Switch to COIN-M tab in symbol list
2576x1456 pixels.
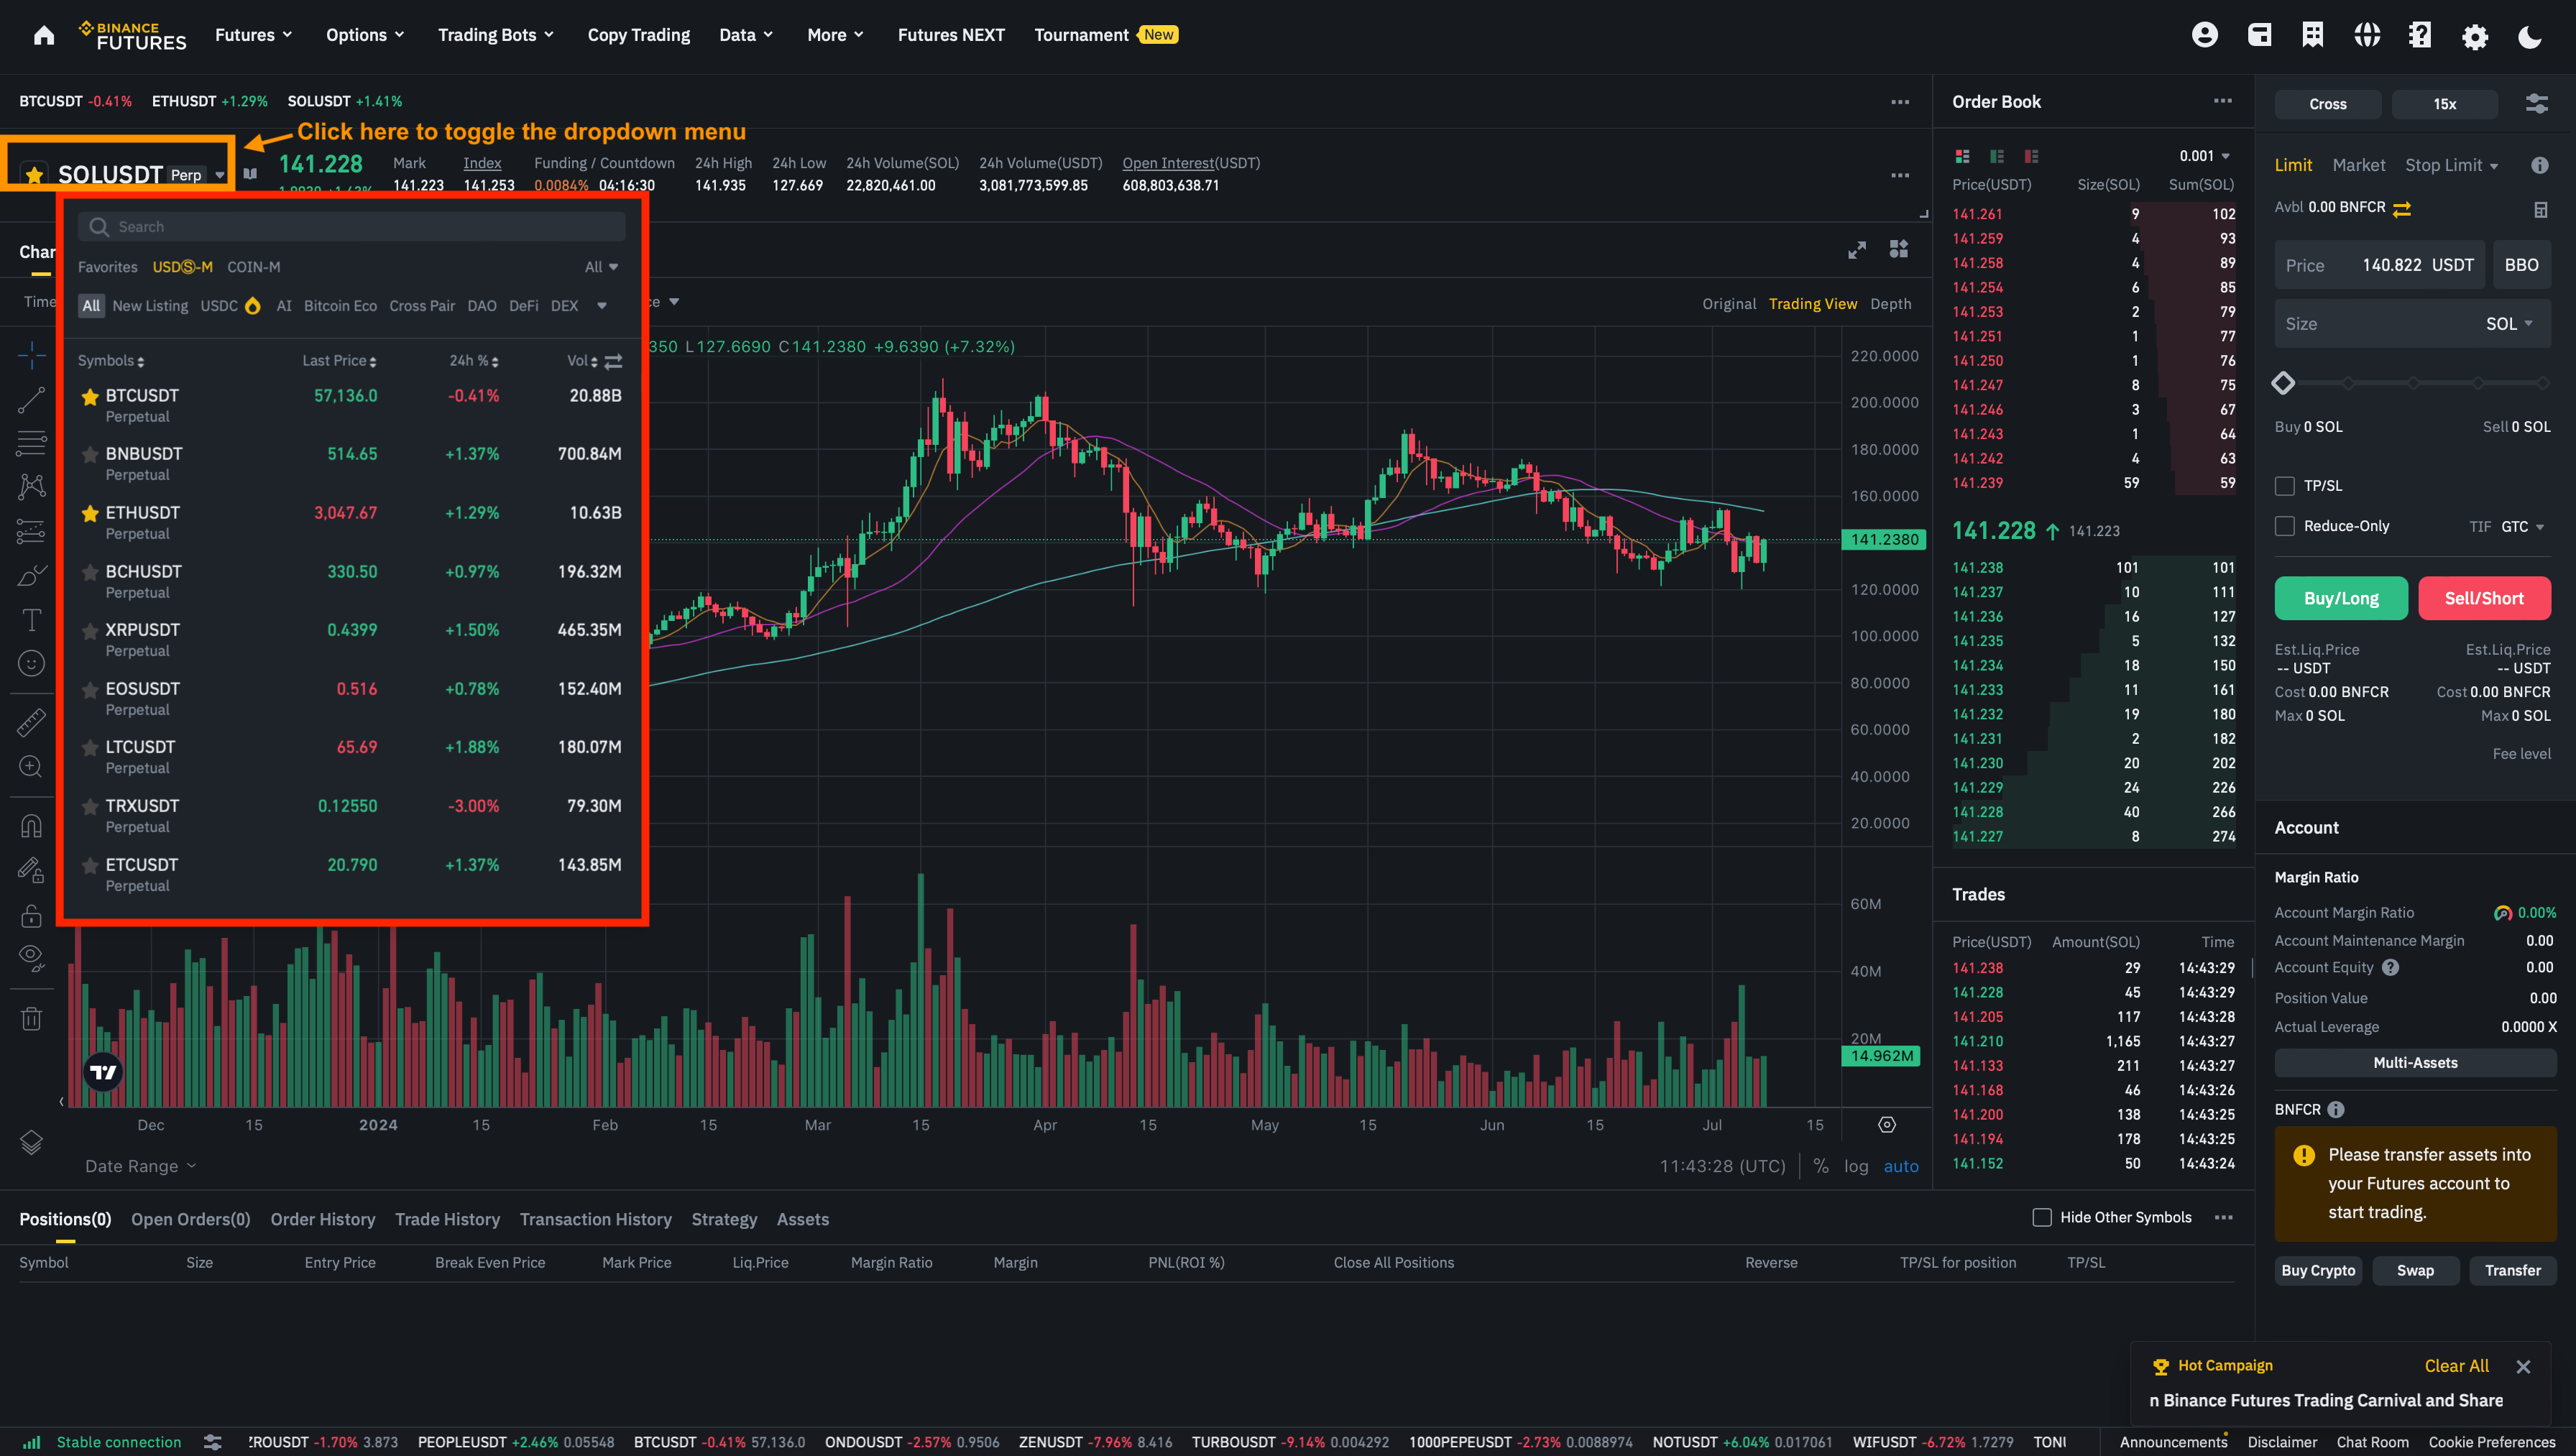point(253,267)
